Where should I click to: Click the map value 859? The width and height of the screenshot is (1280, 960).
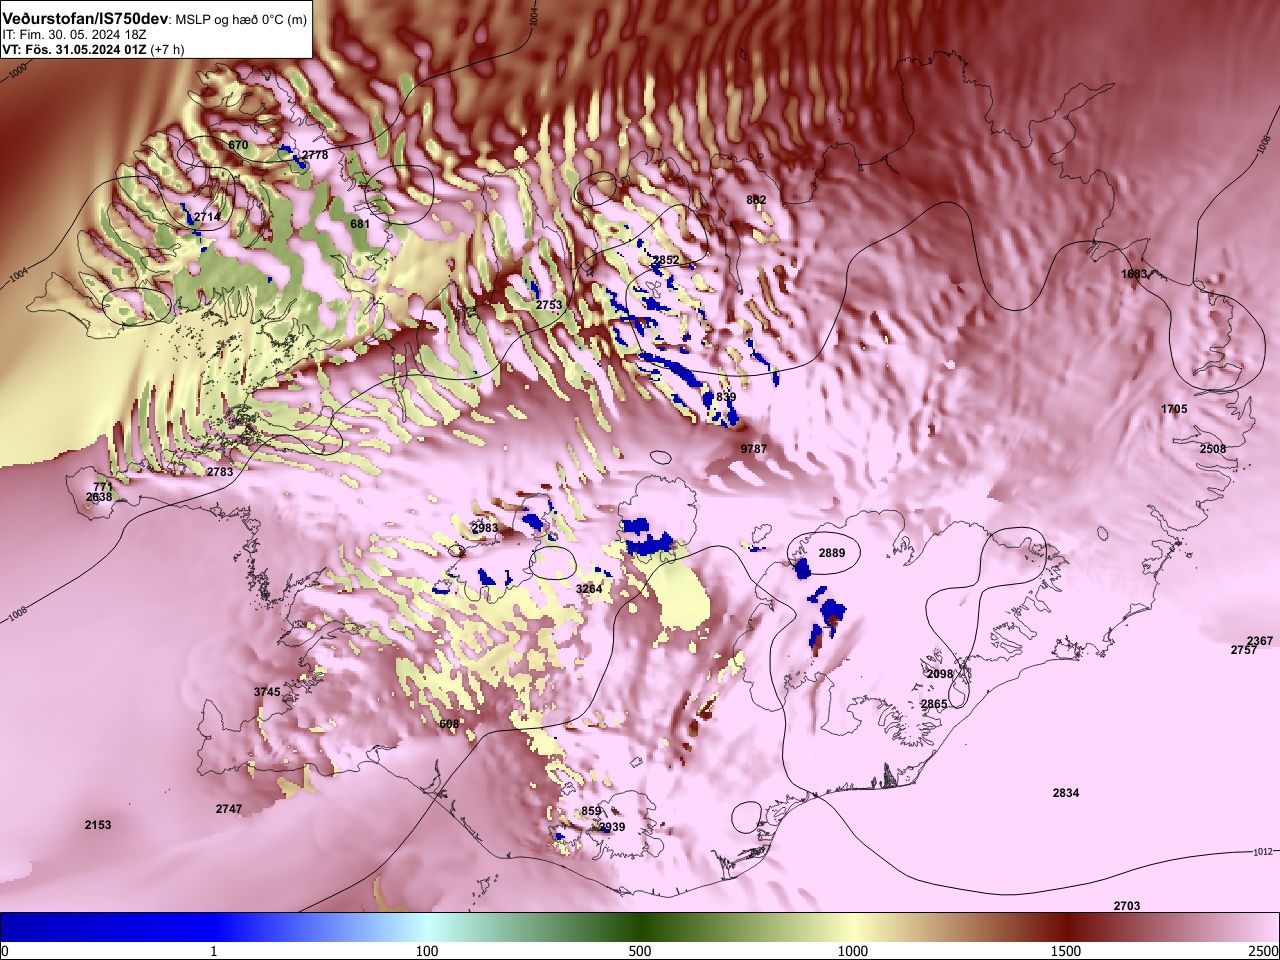coord(591,811)
